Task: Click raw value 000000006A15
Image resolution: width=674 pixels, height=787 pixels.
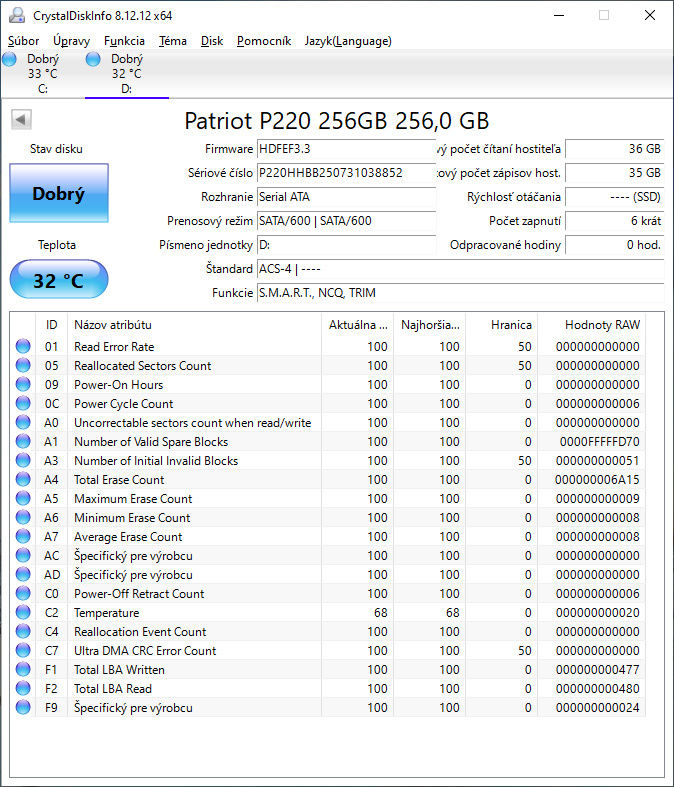Action: 597,480
